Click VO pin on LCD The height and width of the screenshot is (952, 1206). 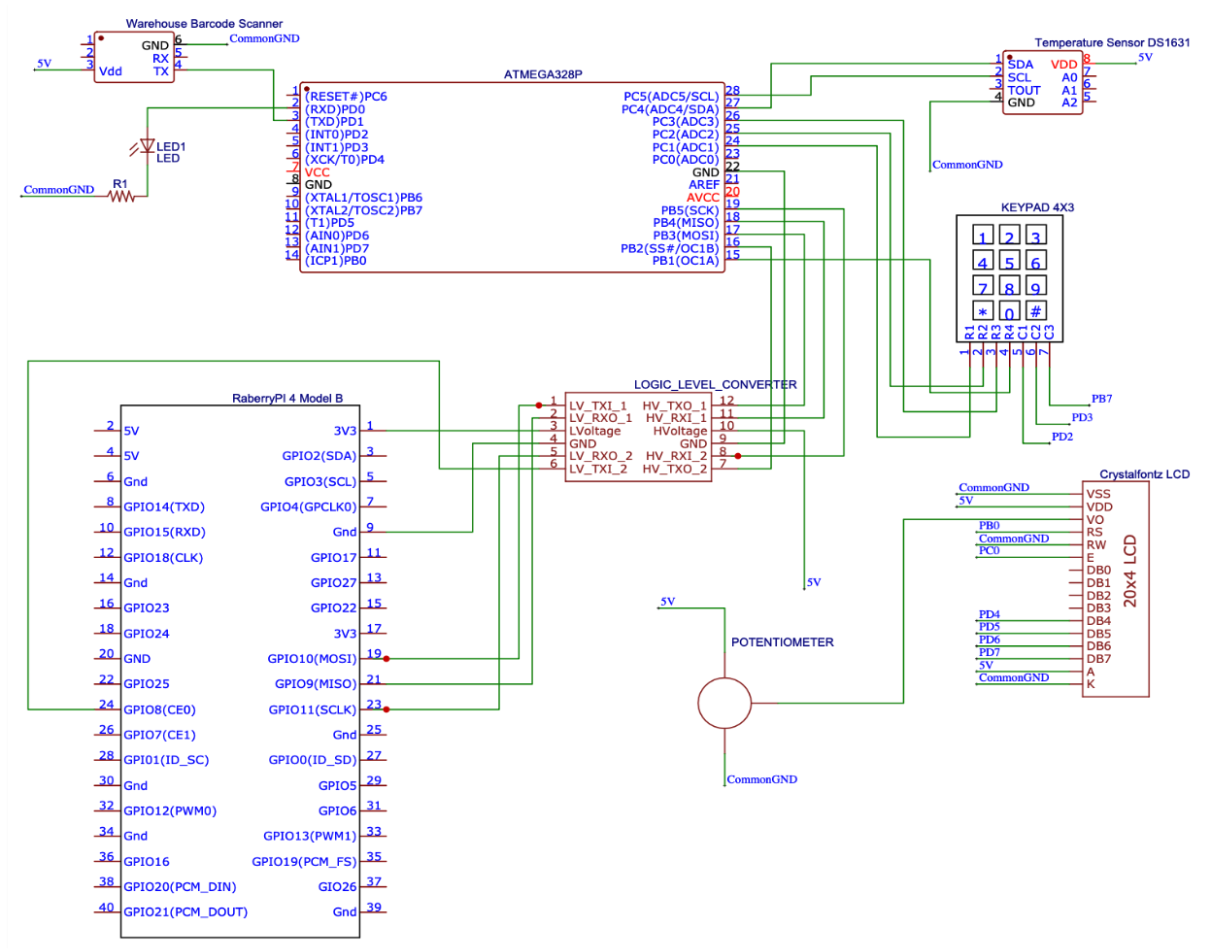coord(1095,519)
